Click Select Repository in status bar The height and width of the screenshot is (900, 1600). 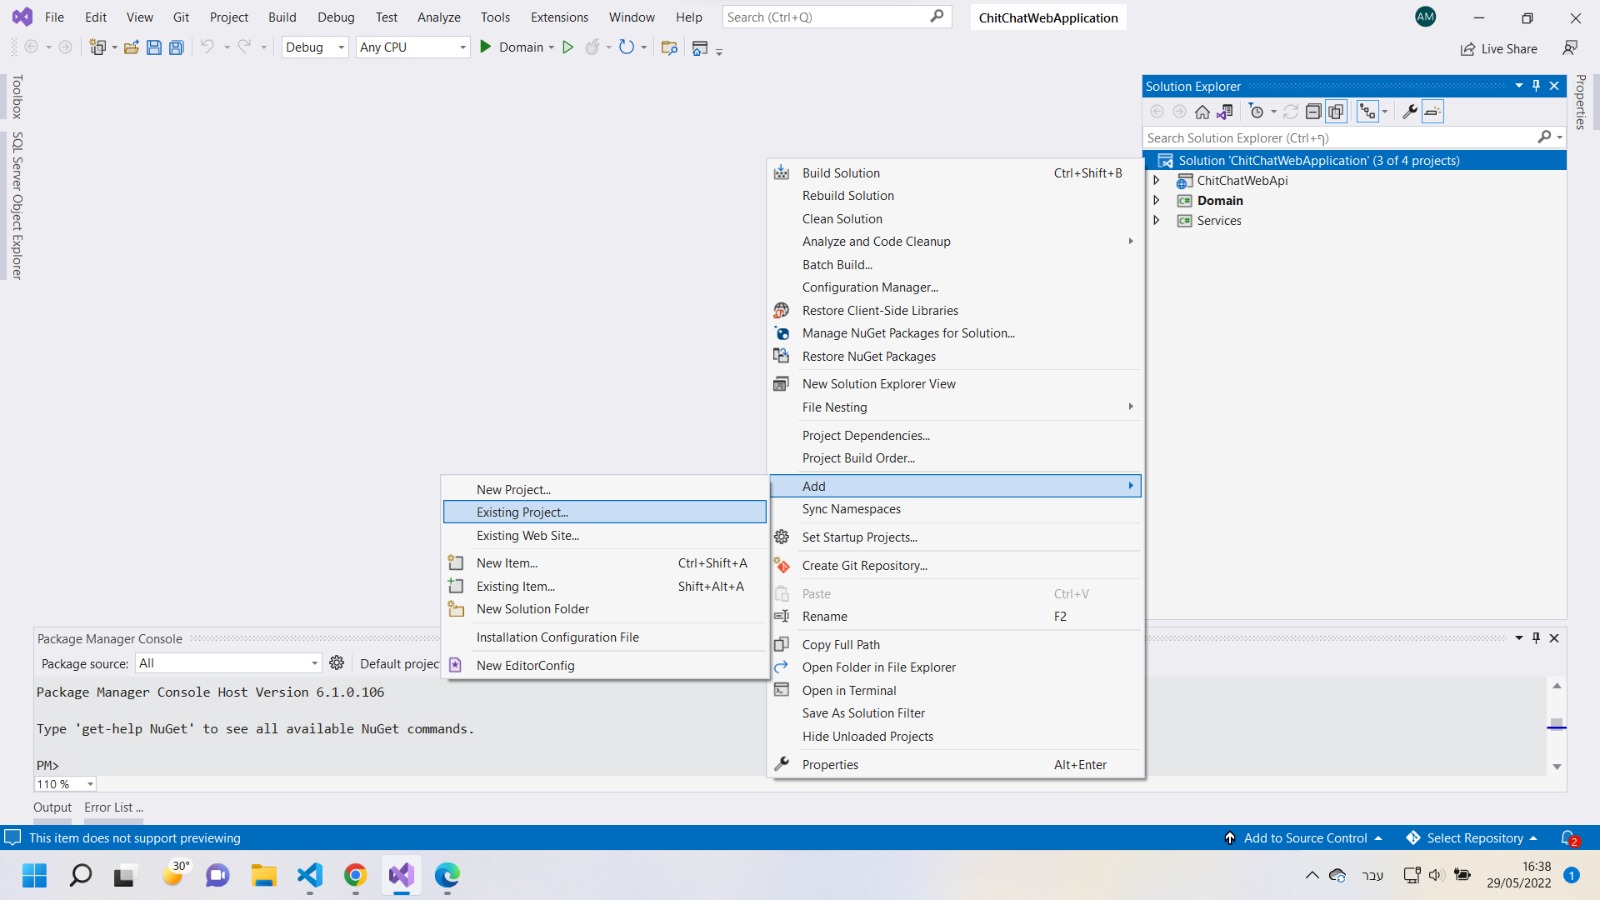click(x=1471, y=838)
